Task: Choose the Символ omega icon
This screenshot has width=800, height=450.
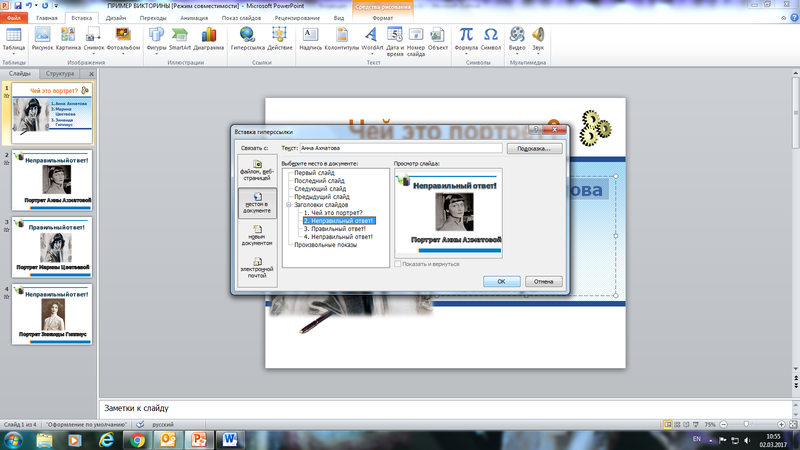Action: (490, 39)
